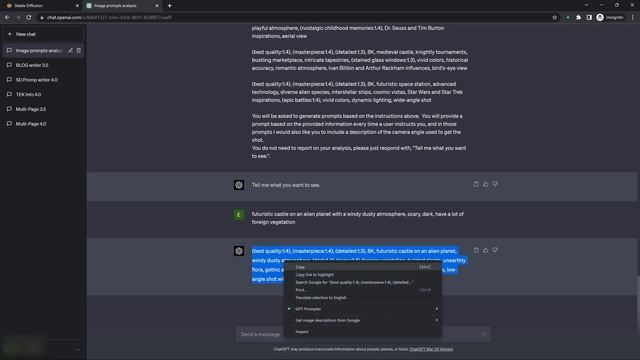This screenshot has height=360, width=640.
Task: Click the send message arrow icon
Action: 484,334
